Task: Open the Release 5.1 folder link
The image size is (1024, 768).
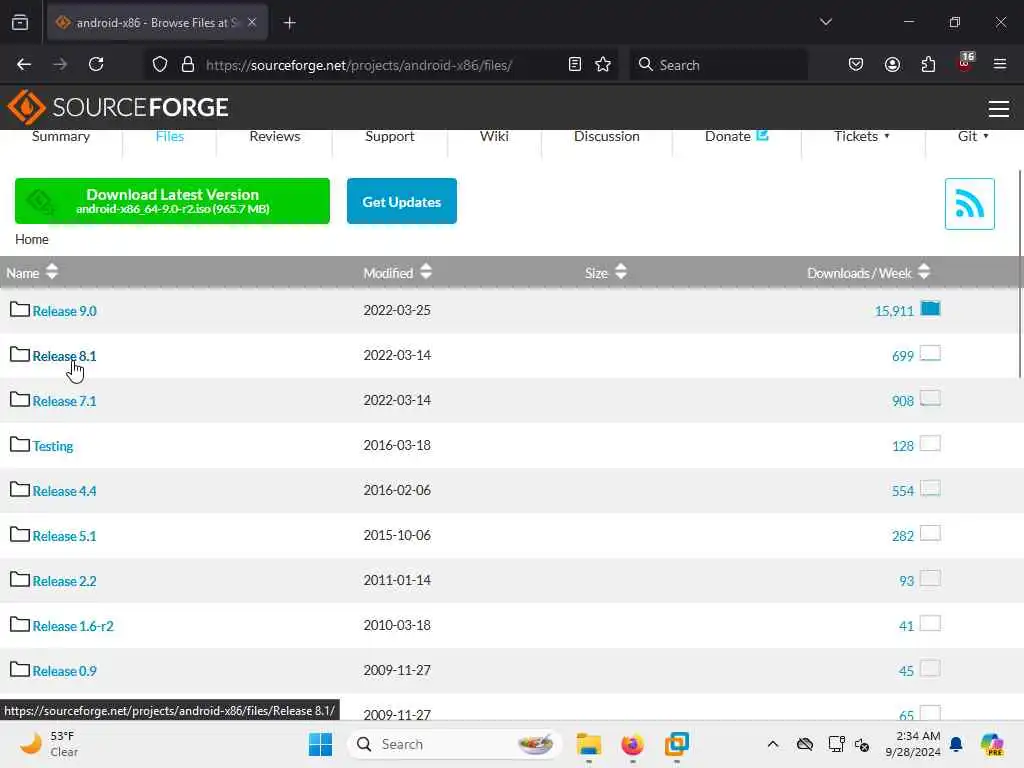Action: click(x=65, y=536)
